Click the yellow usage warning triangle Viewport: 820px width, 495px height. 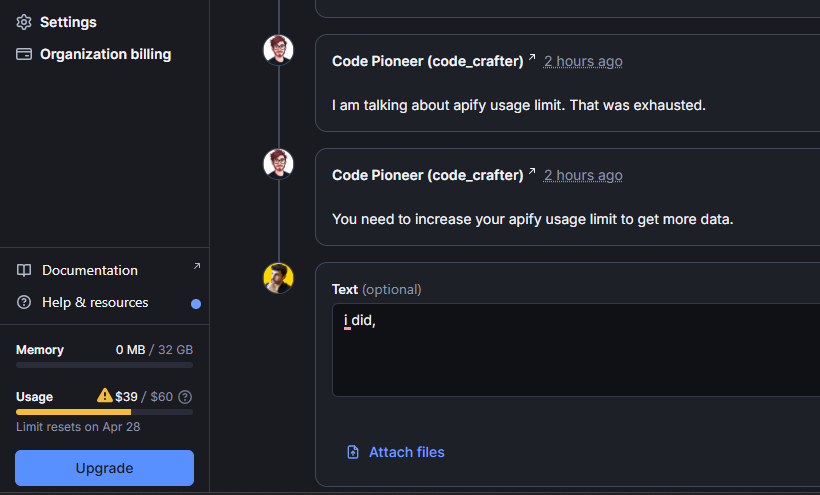coord(105,395)
